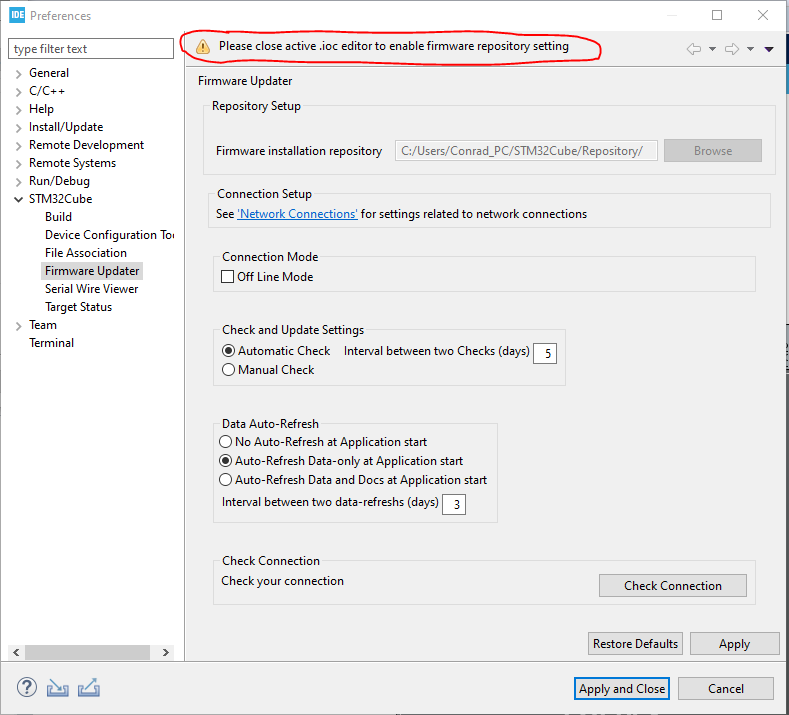Click the Apply button
This screenshot has height=715, width=789.
coord(734,644)
